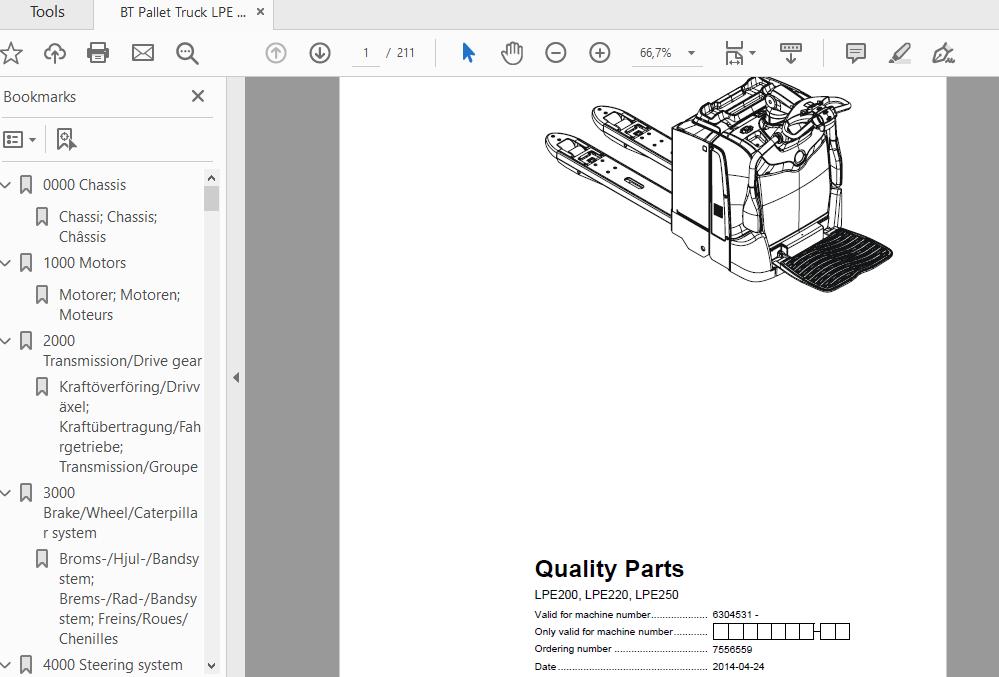Close the Bookmarks panel
The width and height of the screenshot is (999, 677).
[x=198, y=96]
